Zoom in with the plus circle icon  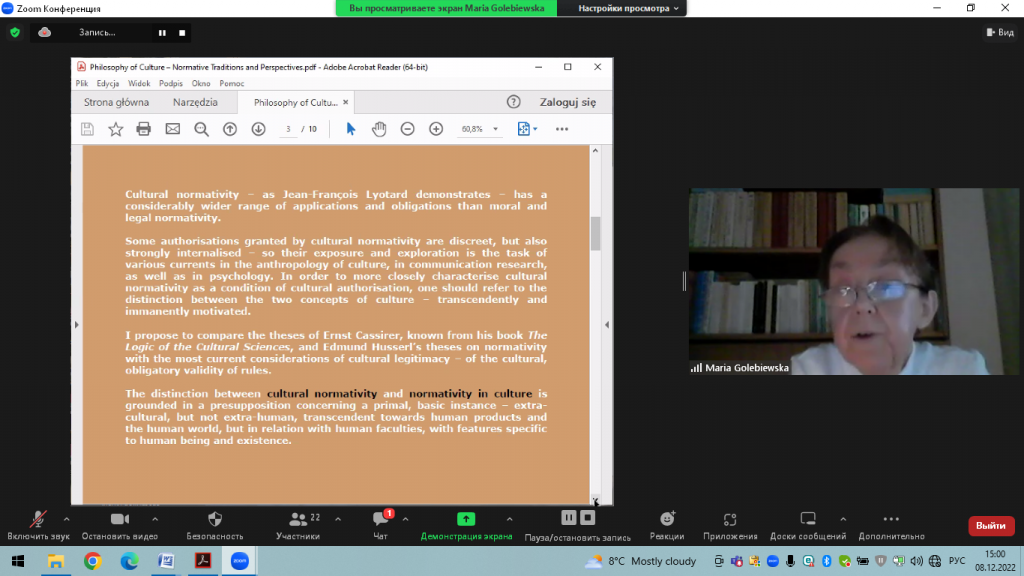(x=436, y=129)
